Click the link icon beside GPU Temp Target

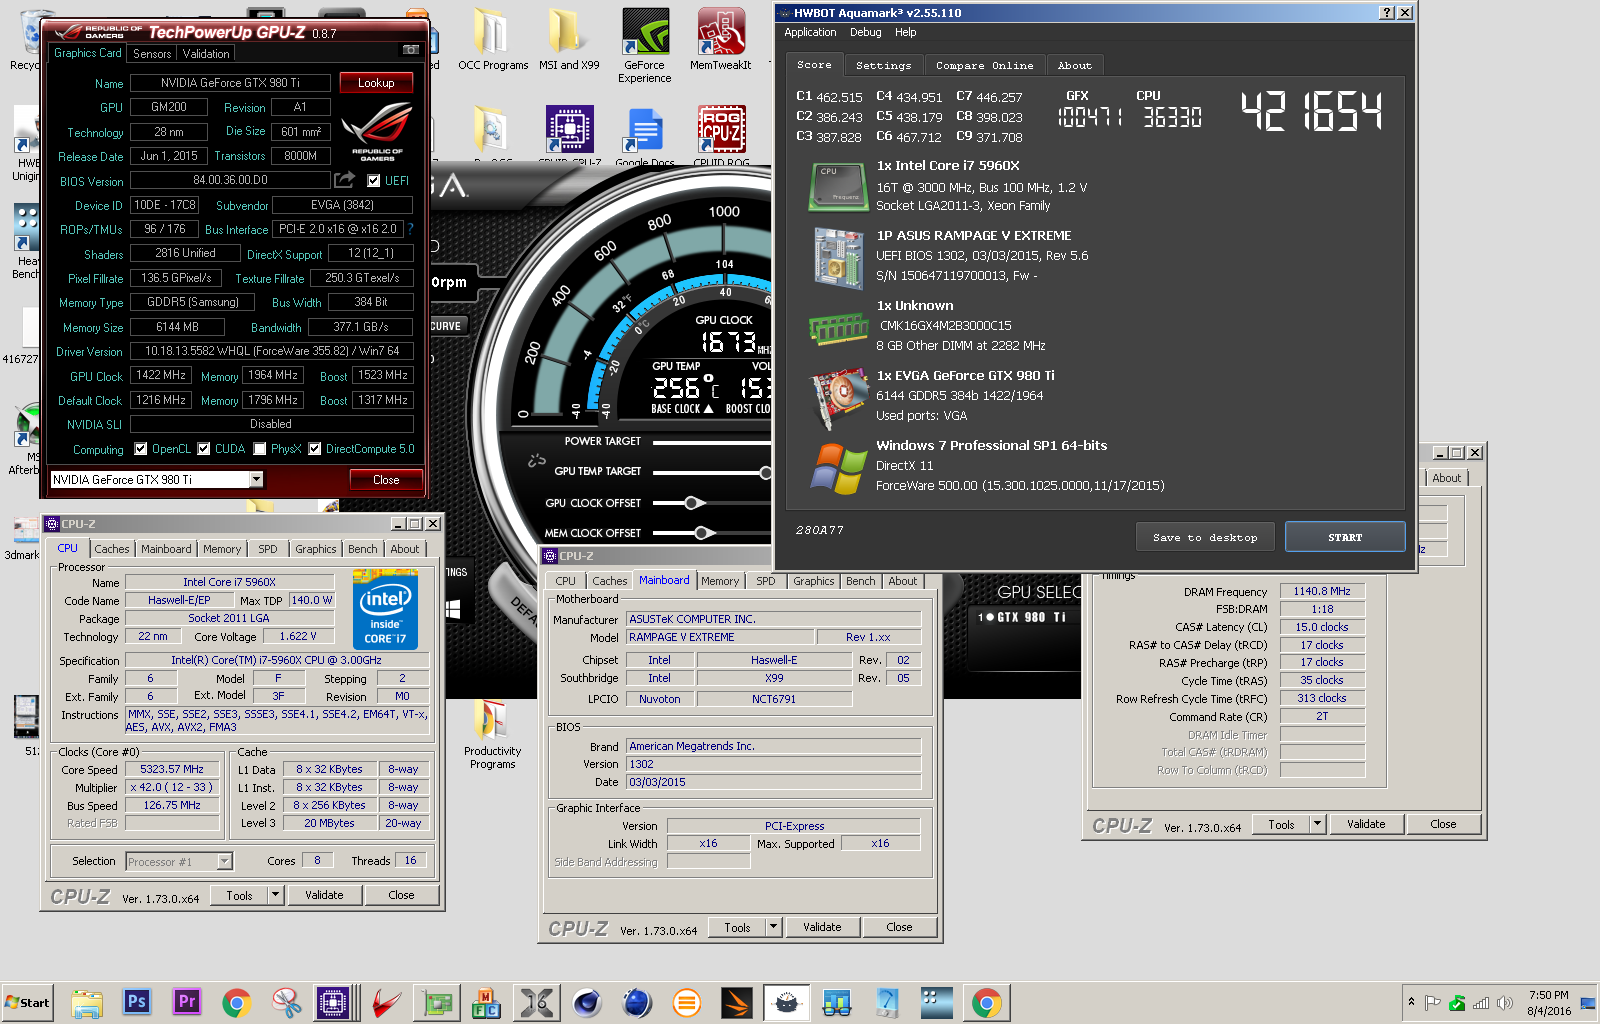tap(537, 461)
